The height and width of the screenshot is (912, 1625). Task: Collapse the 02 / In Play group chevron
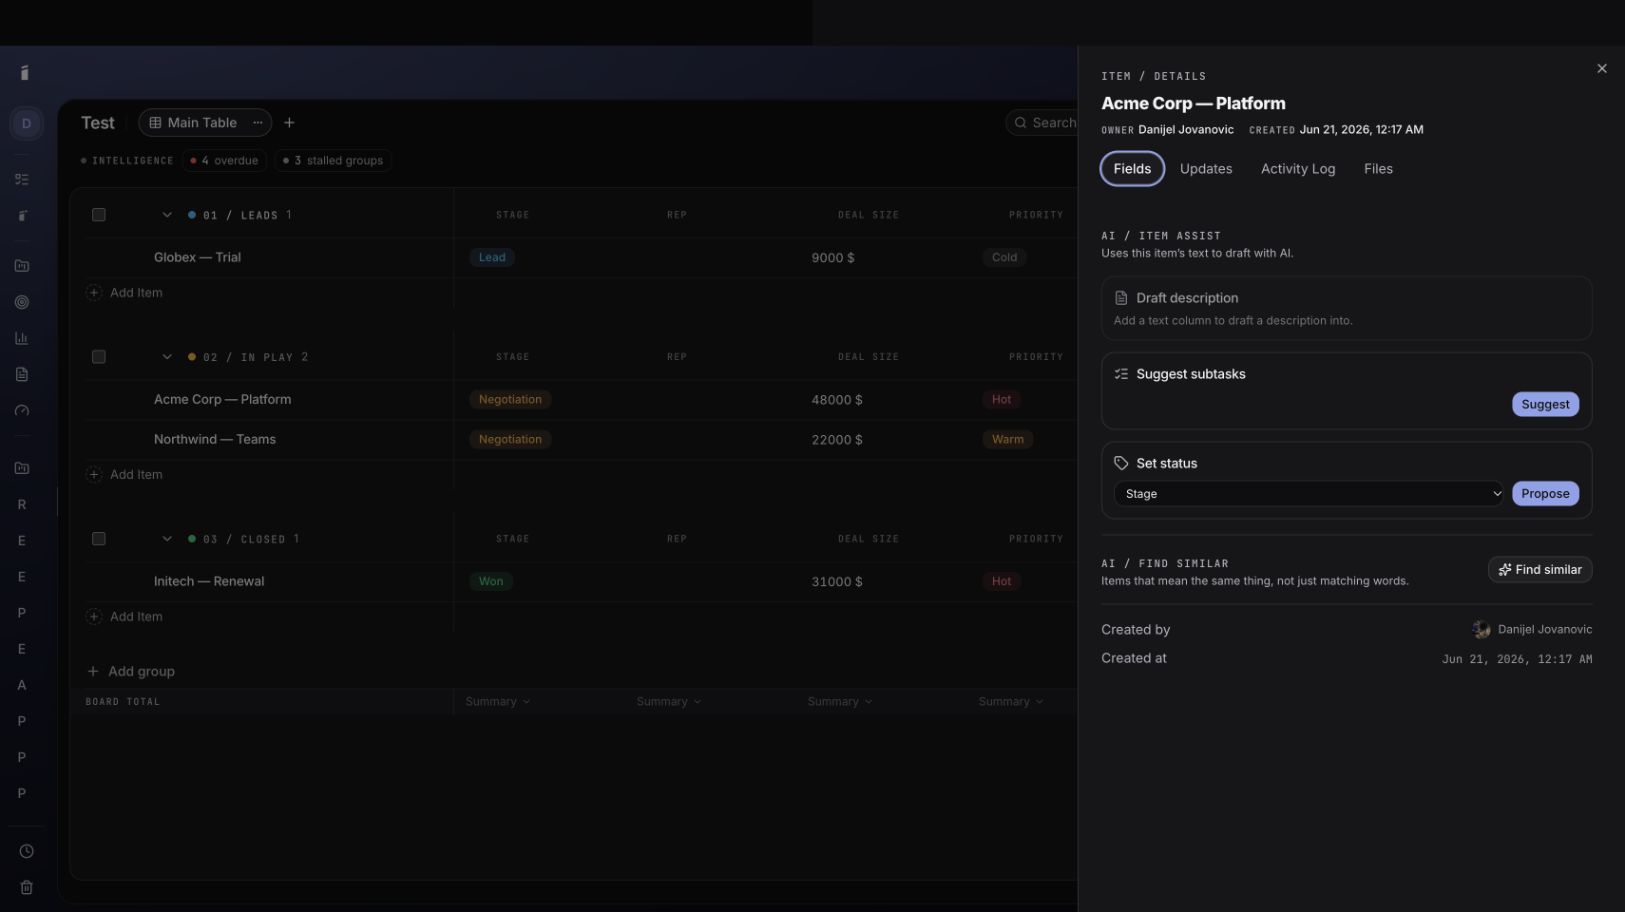(167, 357)
